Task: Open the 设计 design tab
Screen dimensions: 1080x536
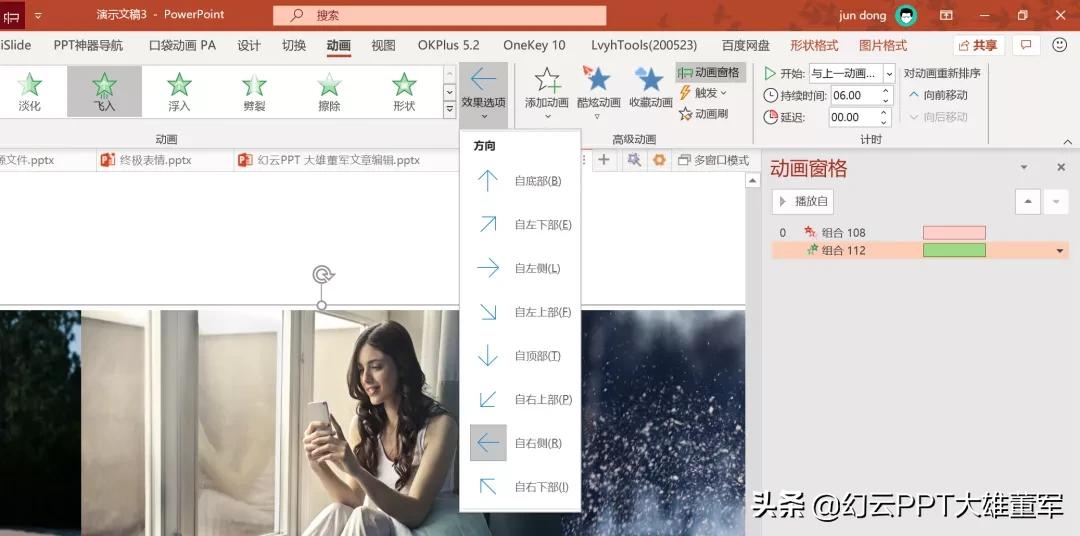Action: click(249, 45)
